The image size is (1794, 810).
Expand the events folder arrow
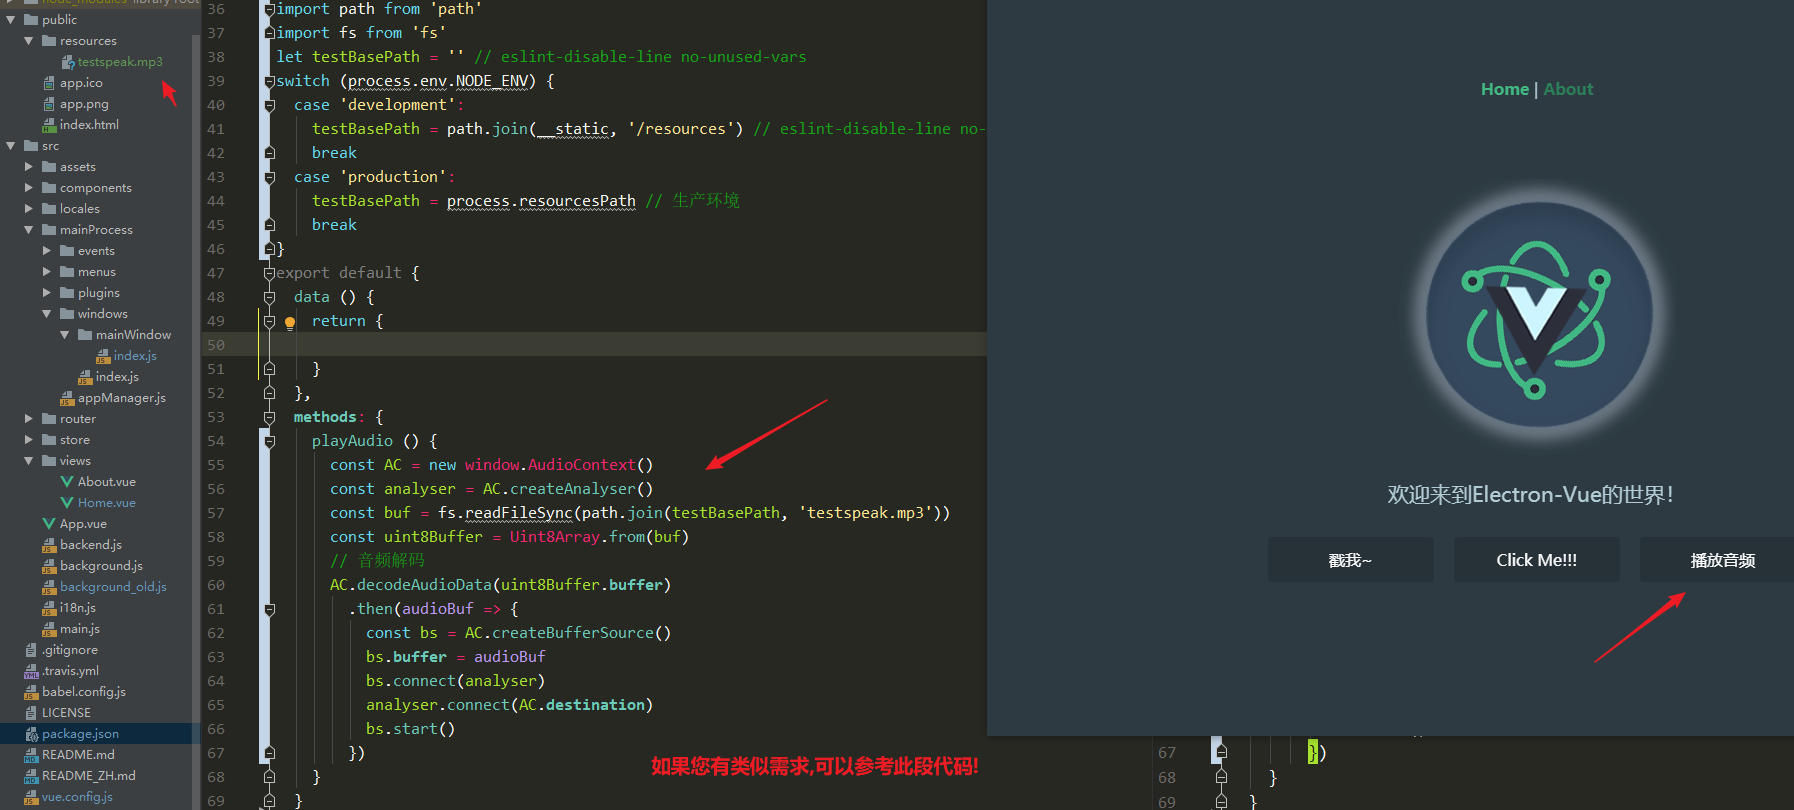click(x=47, y=250)
